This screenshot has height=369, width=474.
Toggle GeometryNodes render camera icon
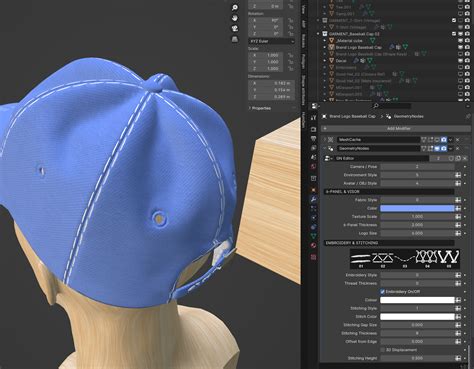tap(444, 148)
